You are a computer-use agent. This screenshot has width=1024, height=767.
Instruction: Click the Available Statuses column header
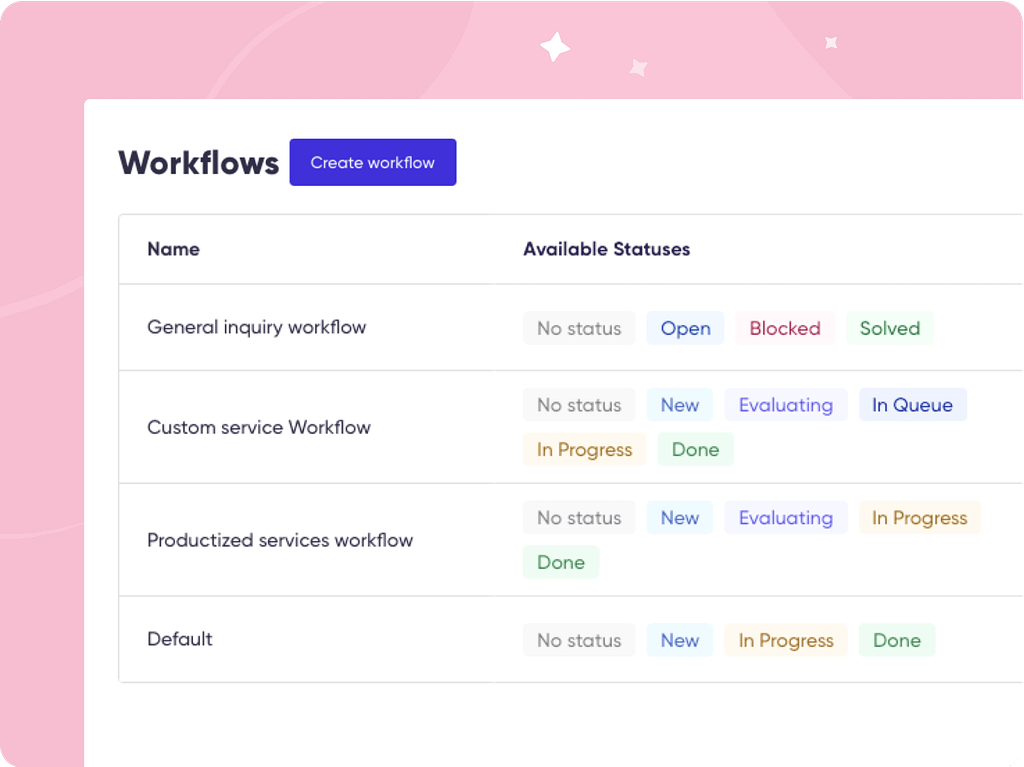(x=606, y=249)
